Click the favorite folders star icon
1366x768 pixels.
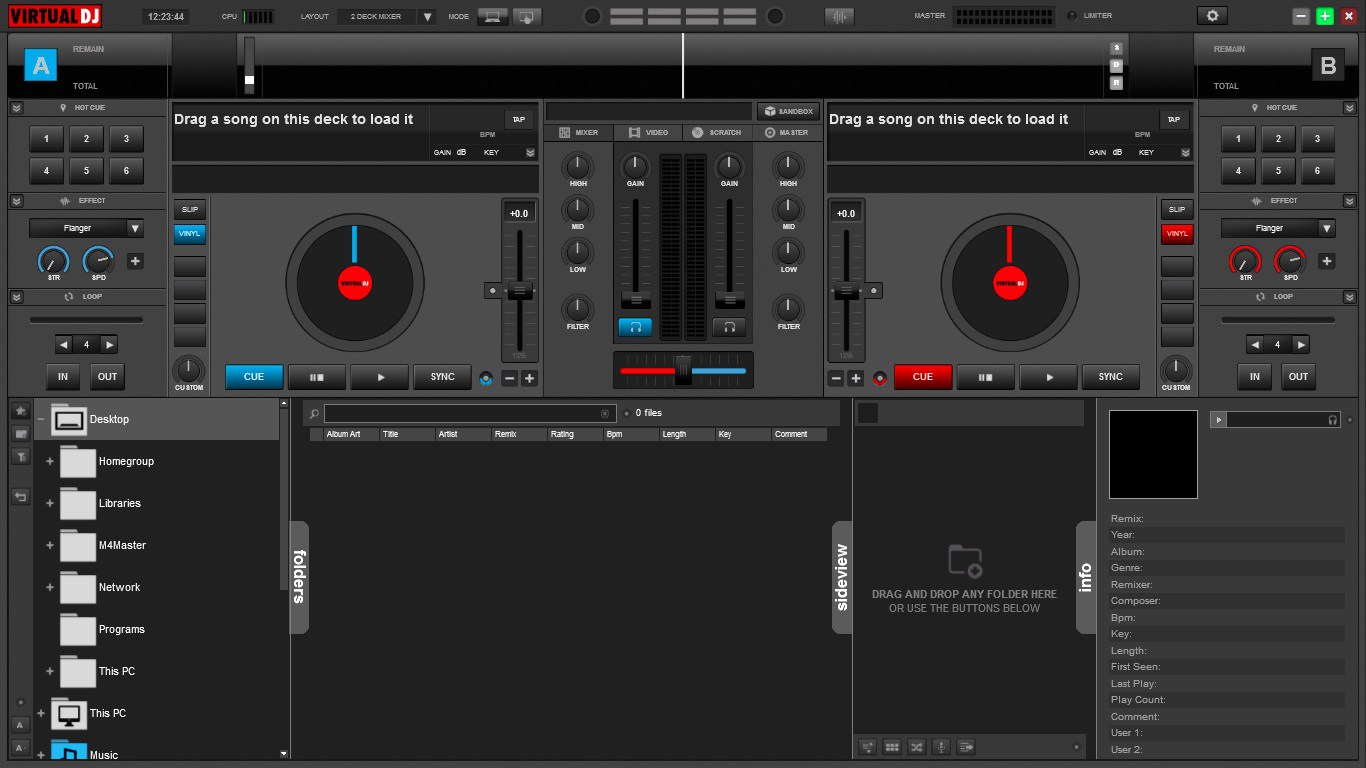coord(20,410)
